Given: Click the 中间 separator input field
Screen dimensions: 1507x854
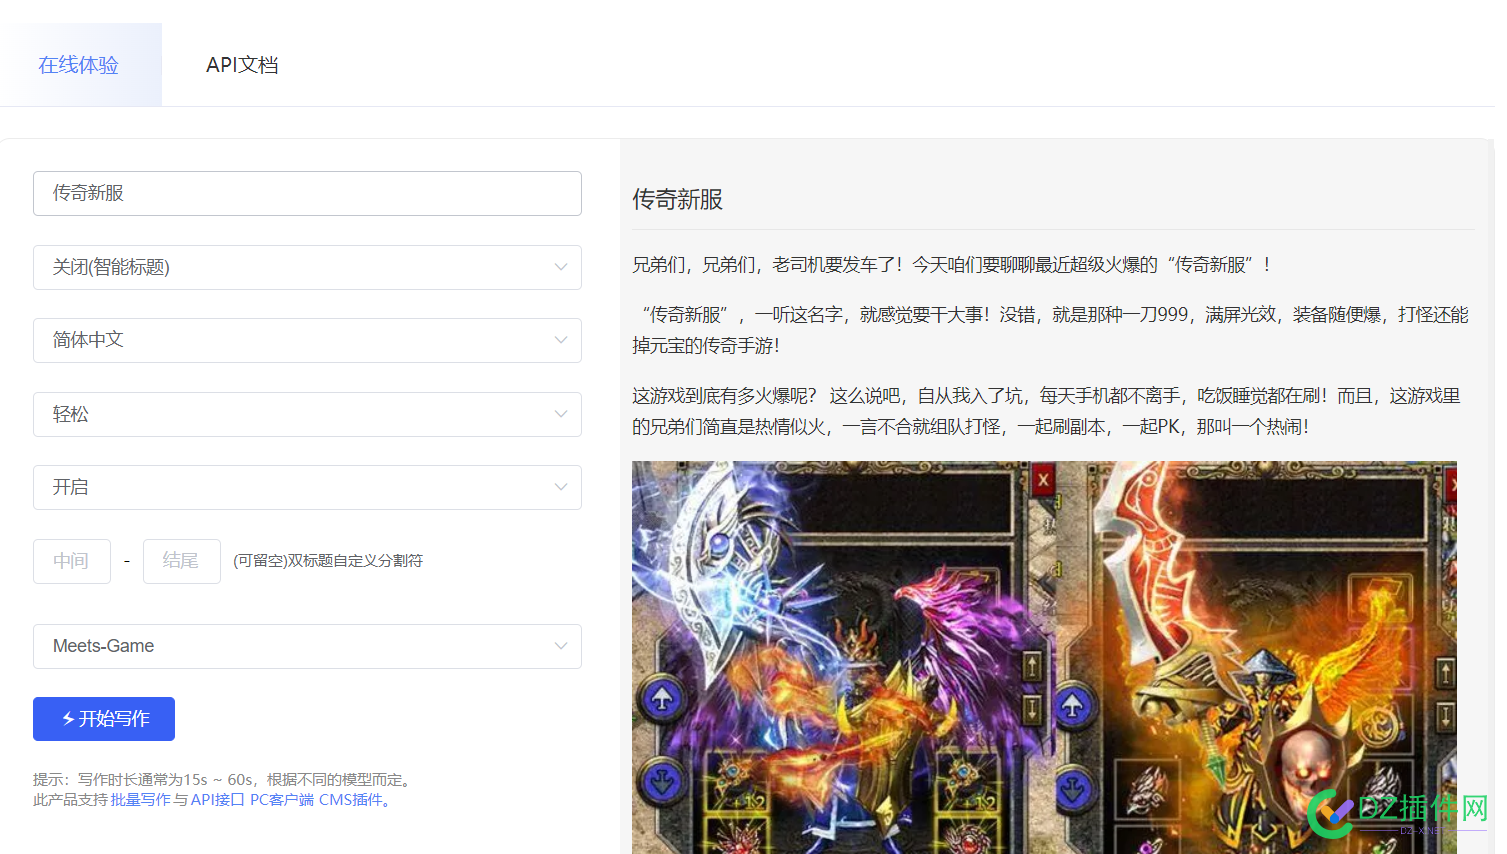Looking at the screenshot, I should 72,561.
